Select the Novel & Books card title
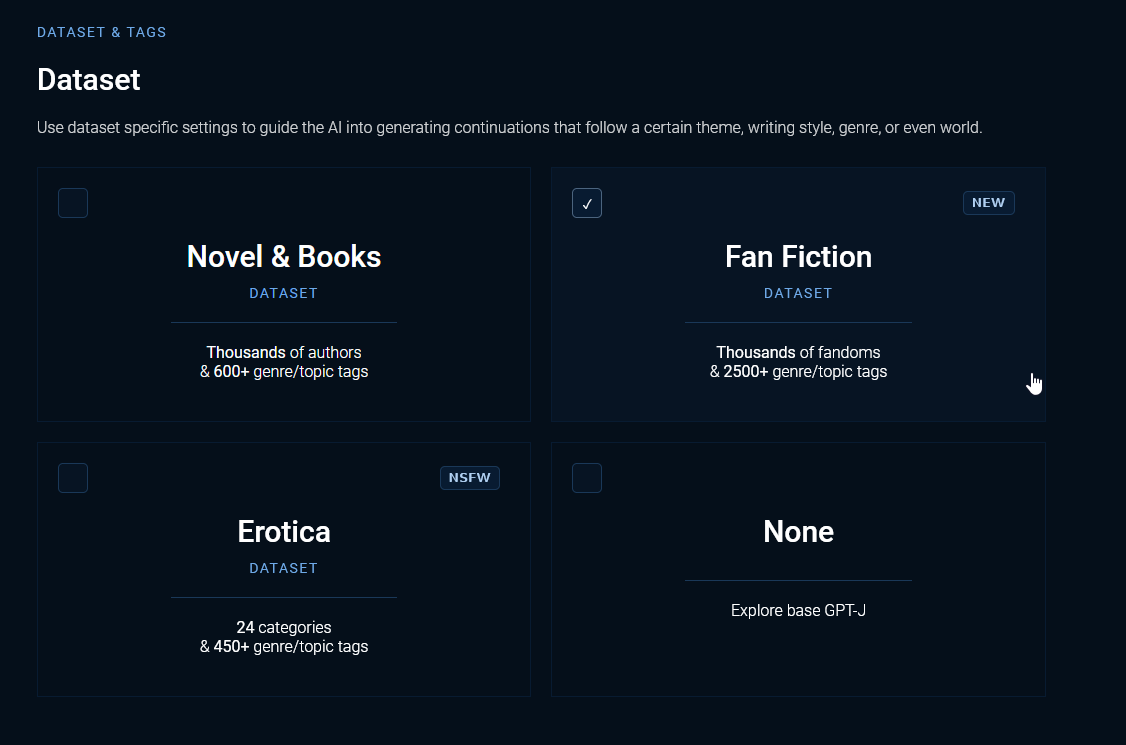 point(284,257)
